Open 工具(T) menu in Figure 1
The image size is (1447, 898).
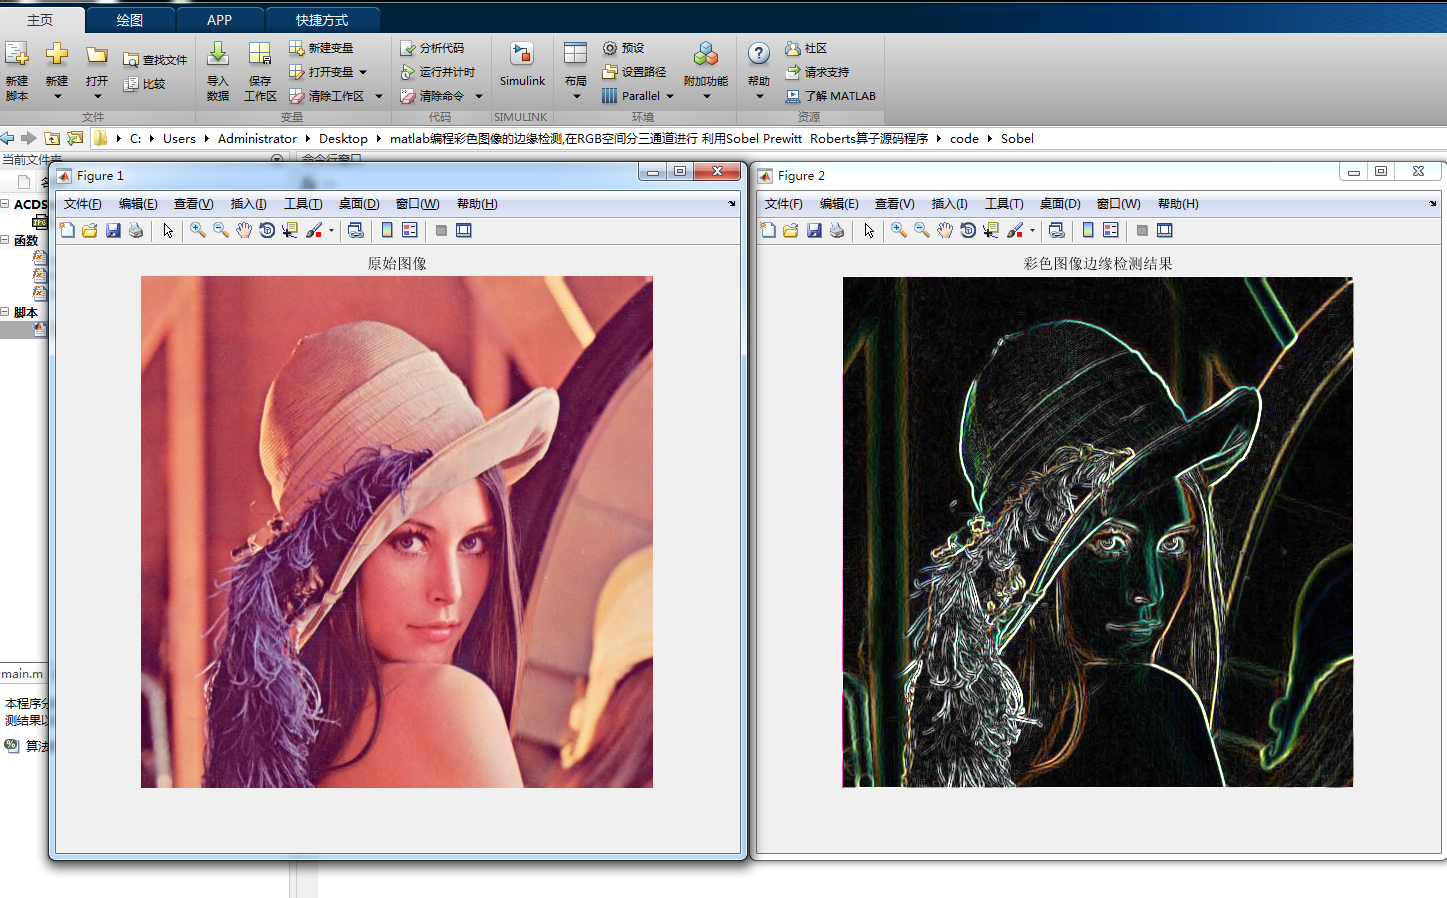[x=303, y=204]
